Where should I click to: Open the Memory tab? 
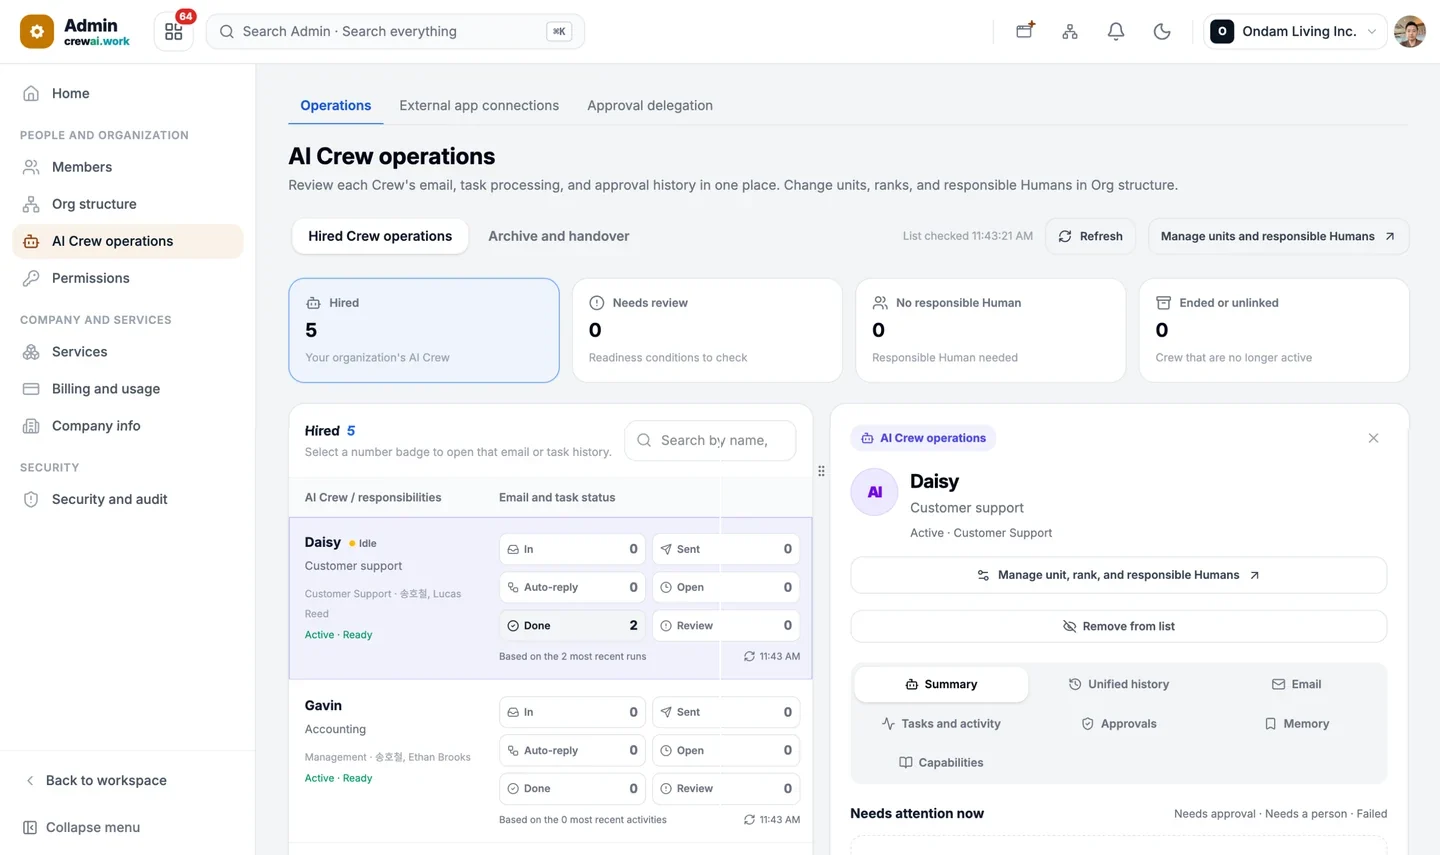coord(1296,724)
